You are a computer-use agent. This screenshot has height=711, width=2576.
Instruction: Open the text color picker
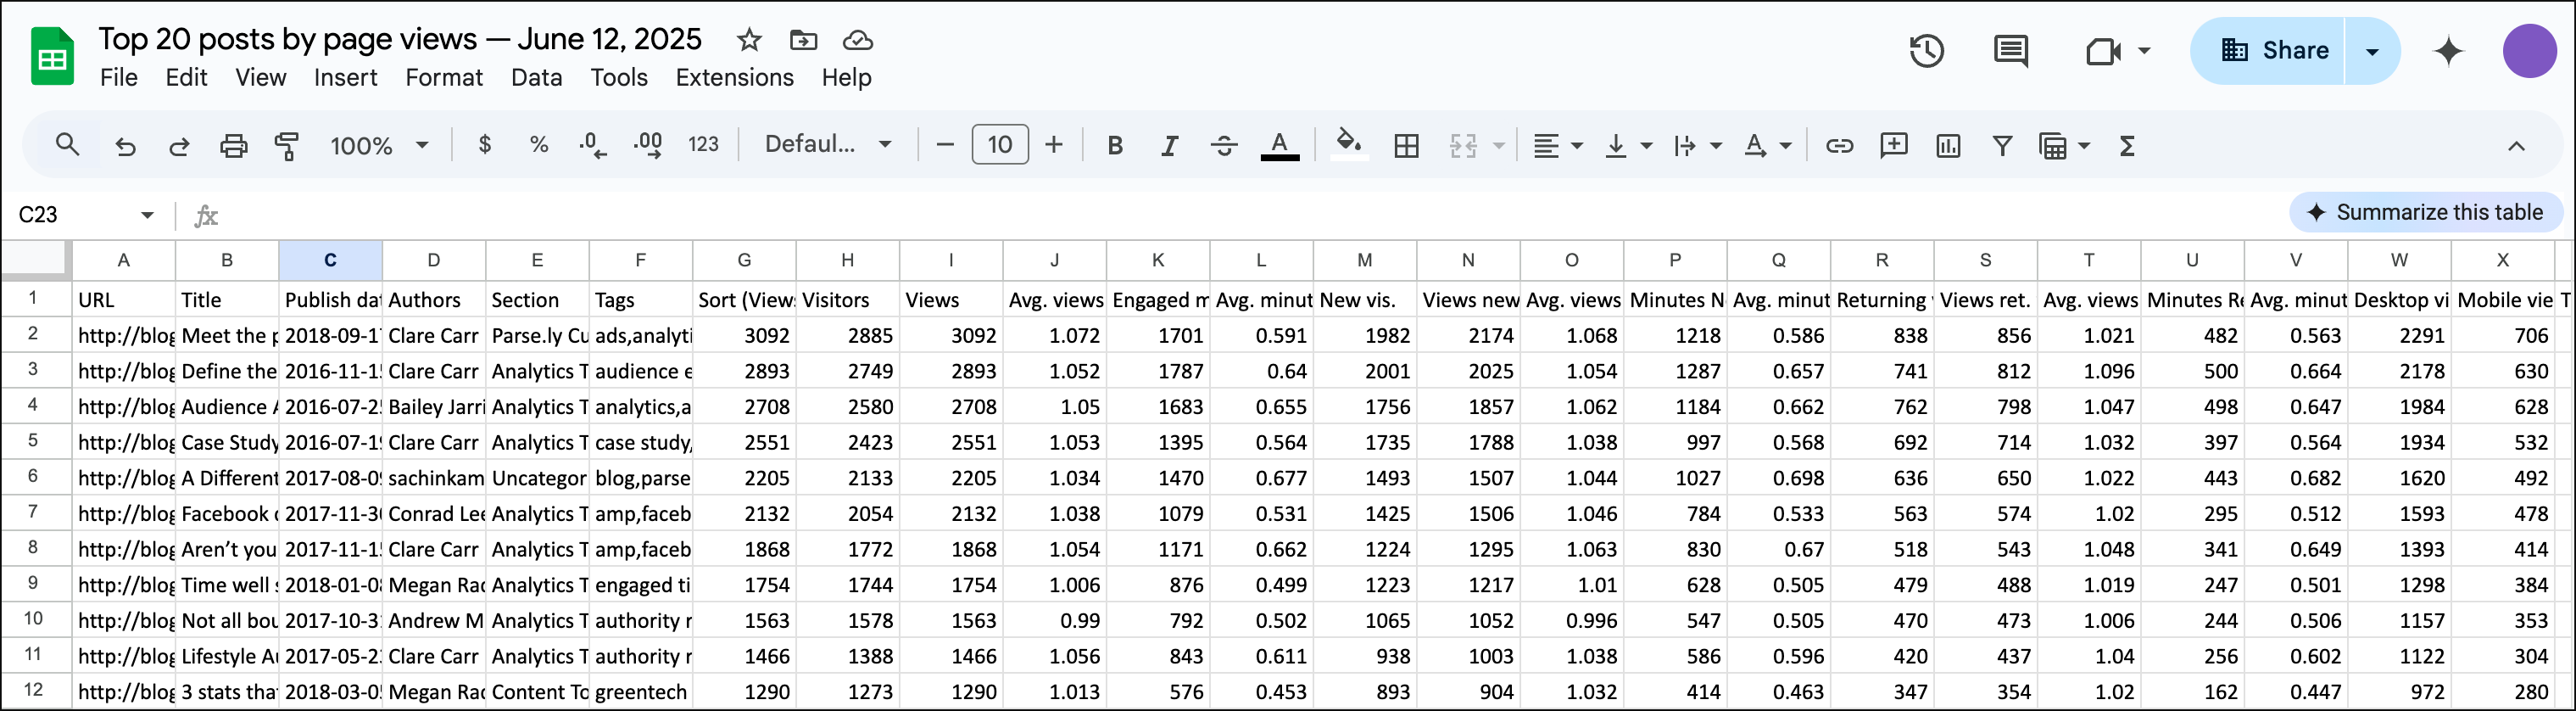1279,146
